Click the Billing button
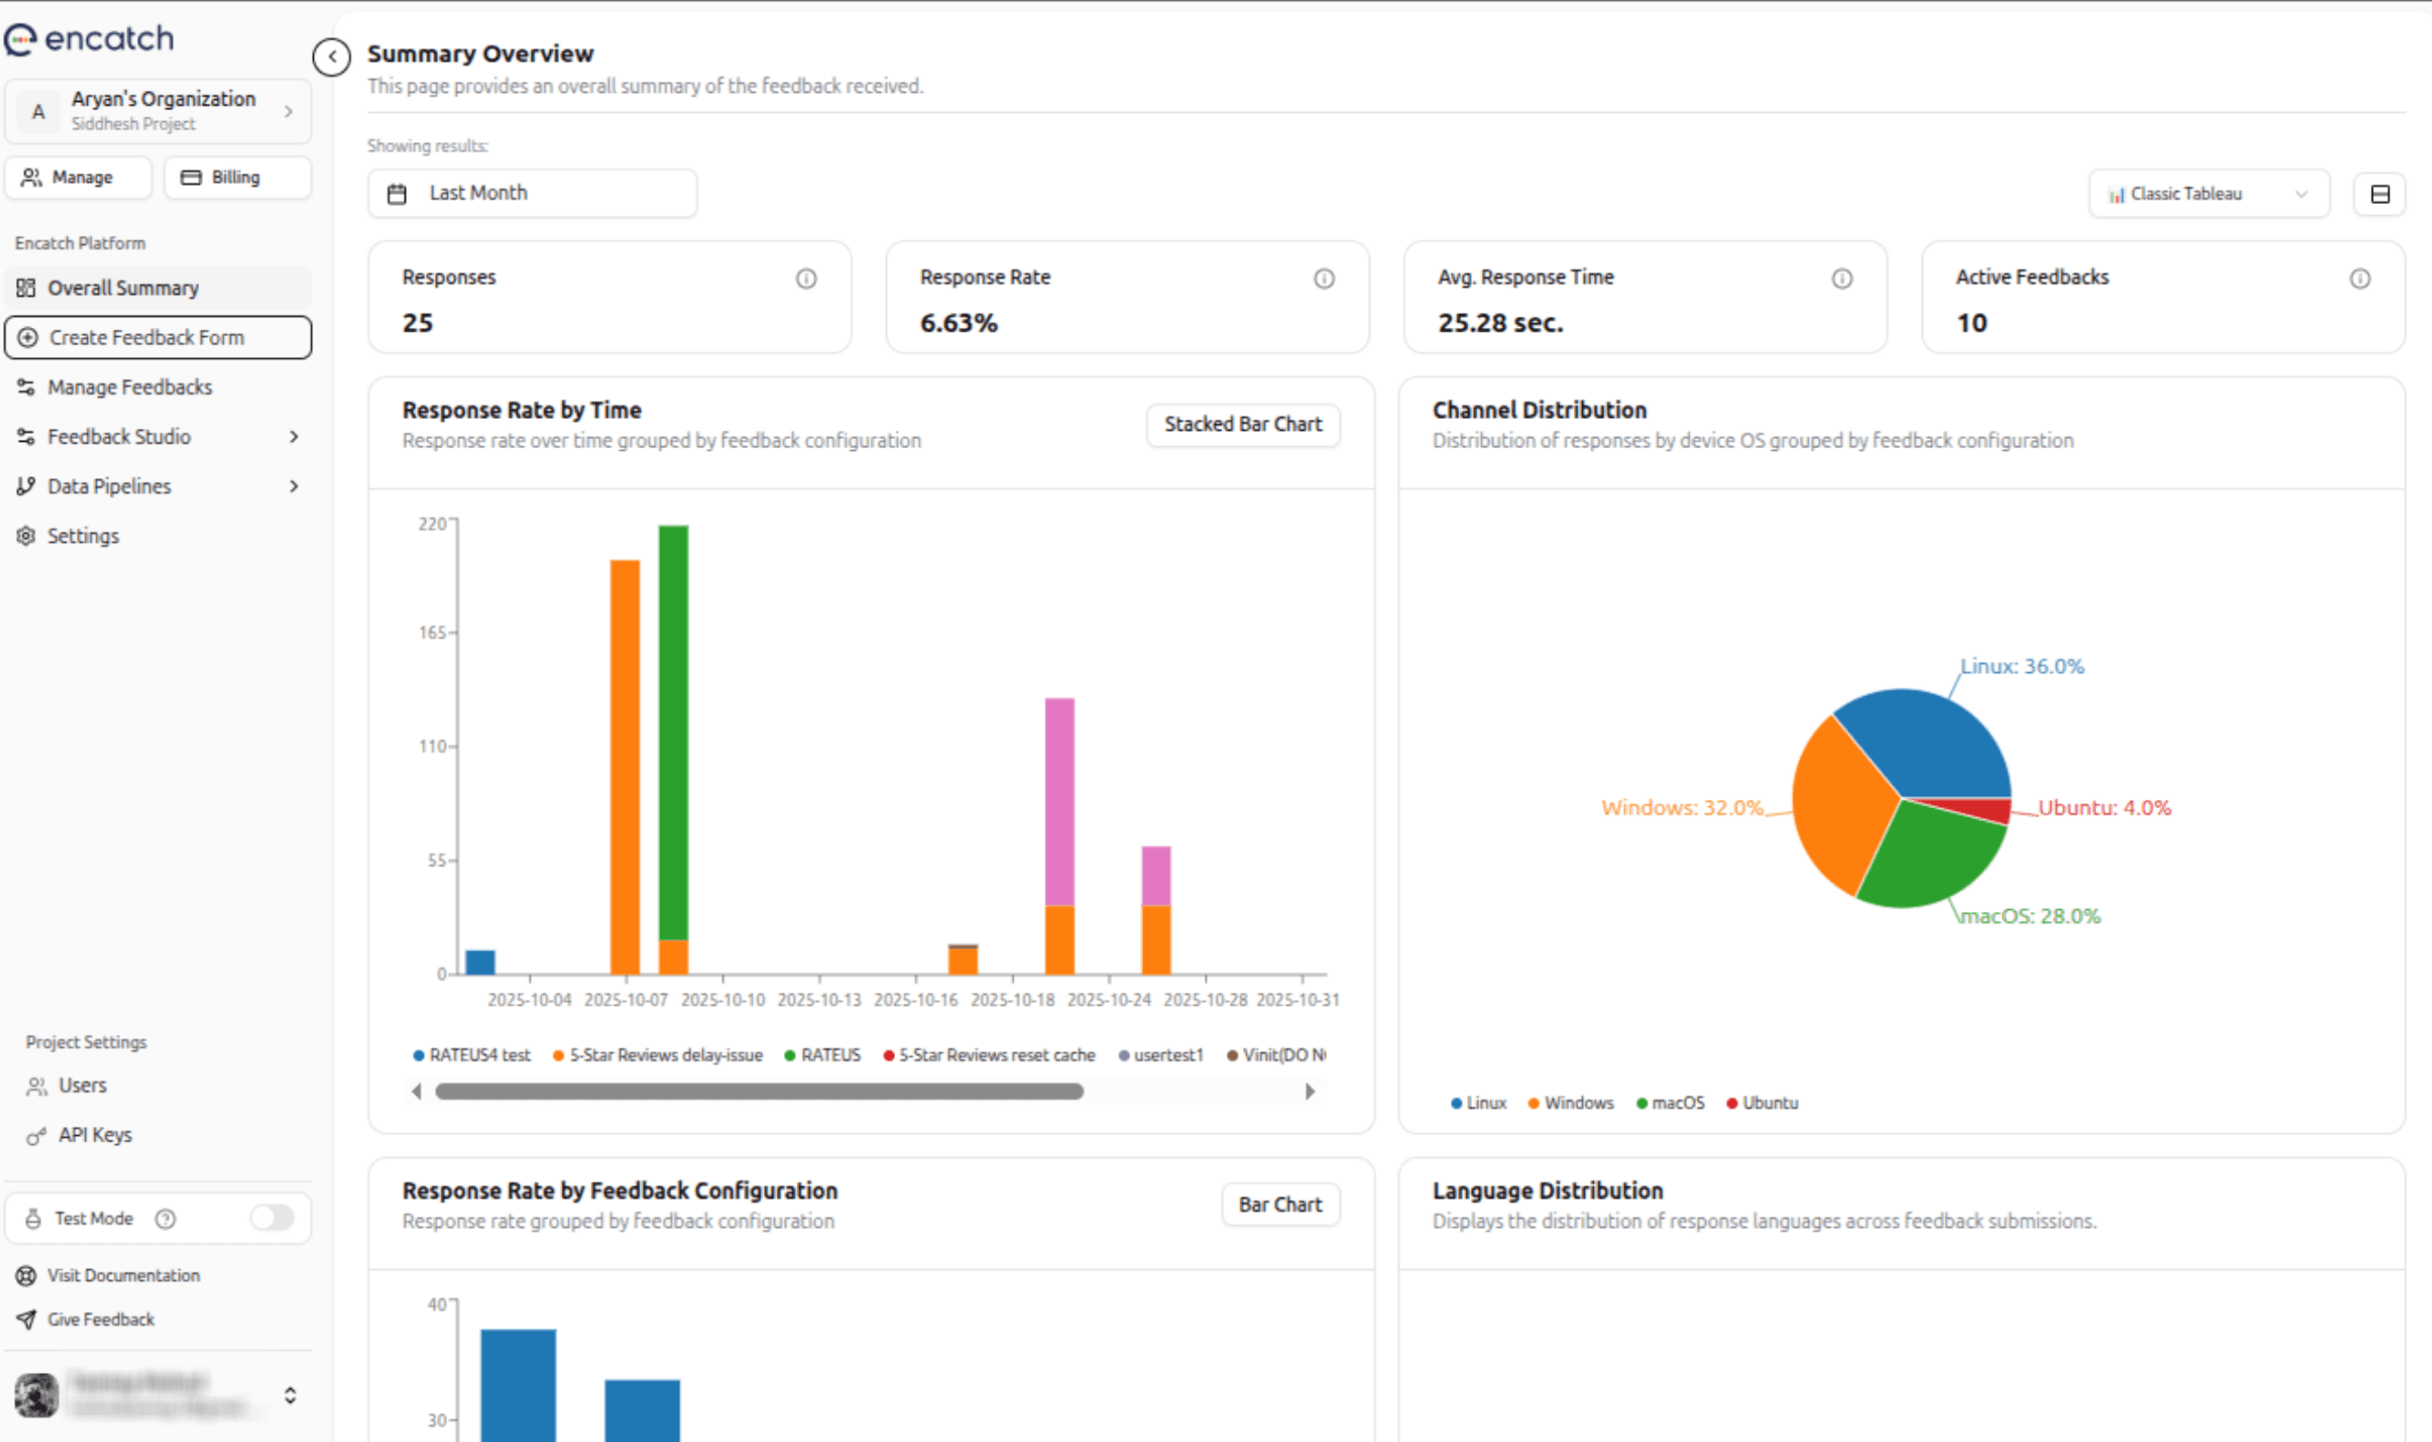Viewport: 2432px width, 1442px height. tap(237, 177)
